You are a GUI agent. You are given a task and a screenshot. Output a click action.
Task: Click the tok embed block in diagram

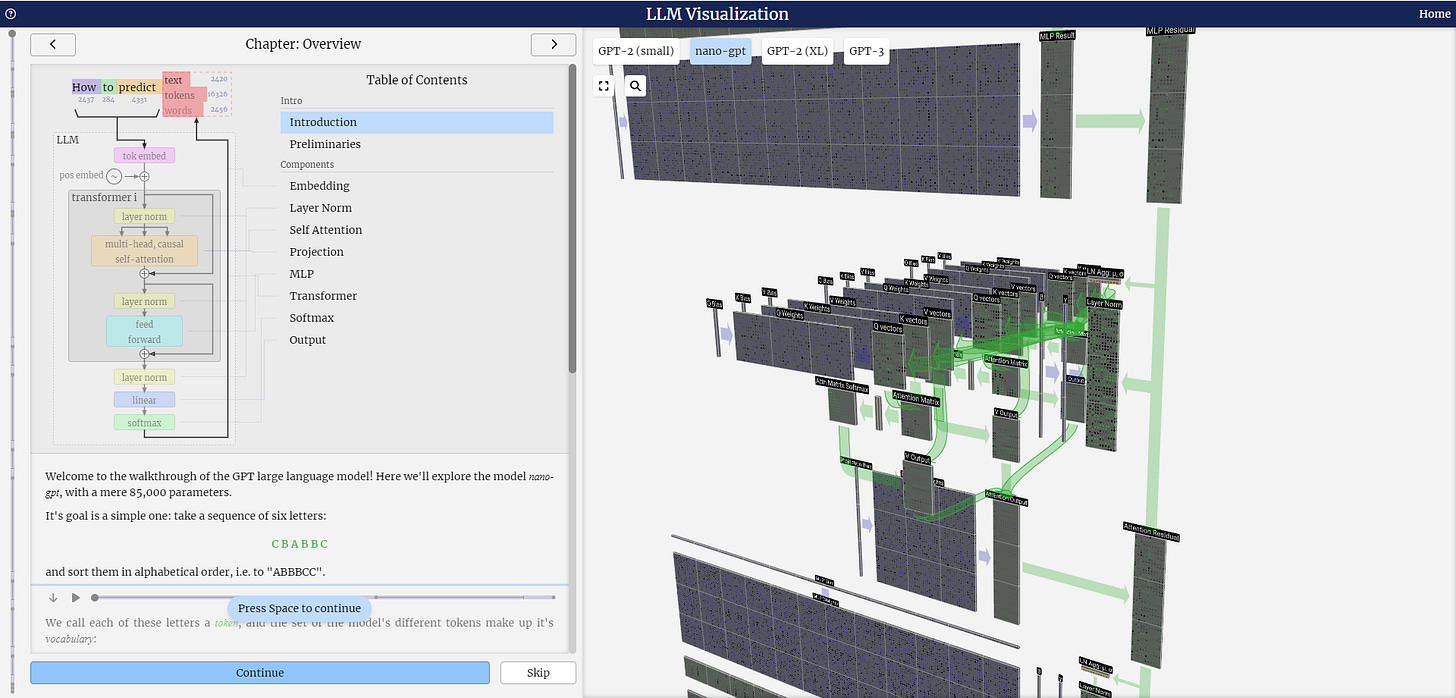(144, 156)
